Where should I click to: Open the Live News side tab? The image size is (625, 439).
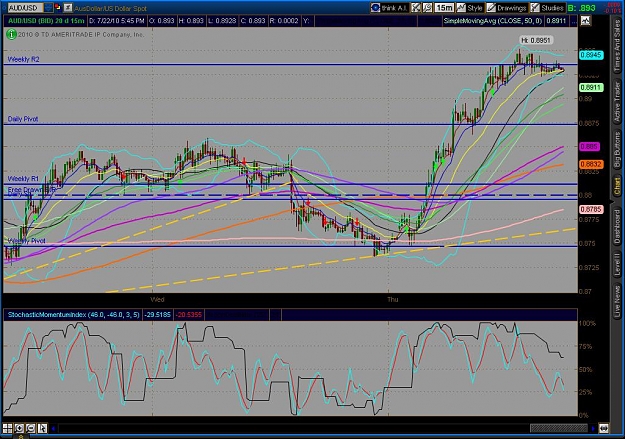point(617,299)
